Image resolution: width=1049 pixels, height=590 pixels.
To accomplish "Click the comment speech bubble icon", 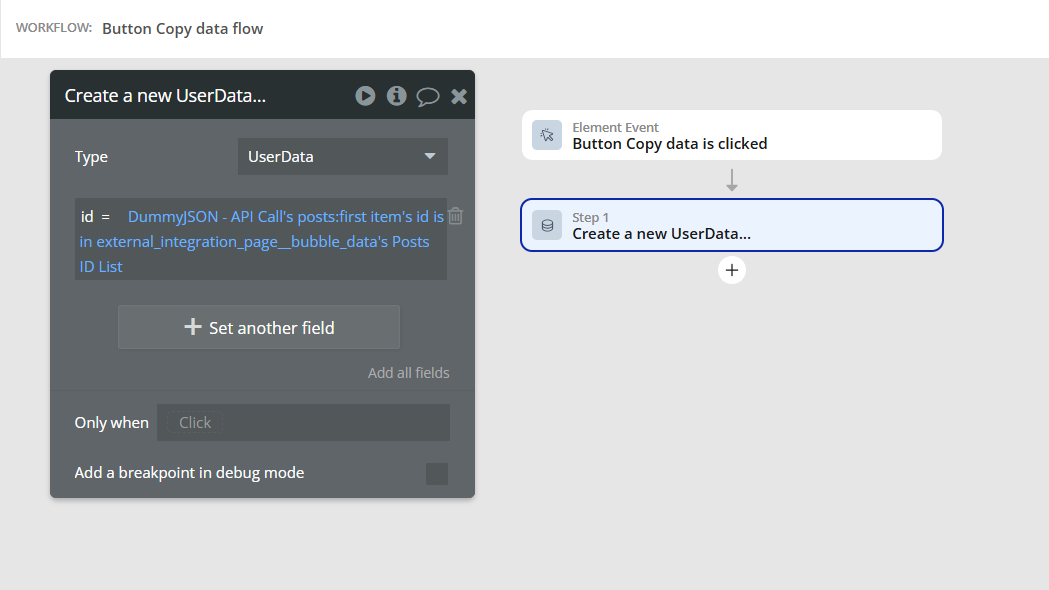I will pos(428,96).
